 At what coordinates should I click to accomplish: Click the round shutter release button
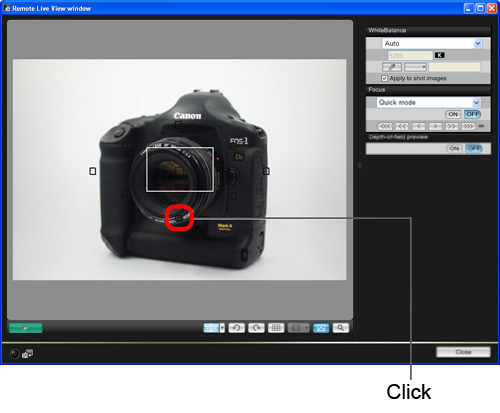pos(14,353)
